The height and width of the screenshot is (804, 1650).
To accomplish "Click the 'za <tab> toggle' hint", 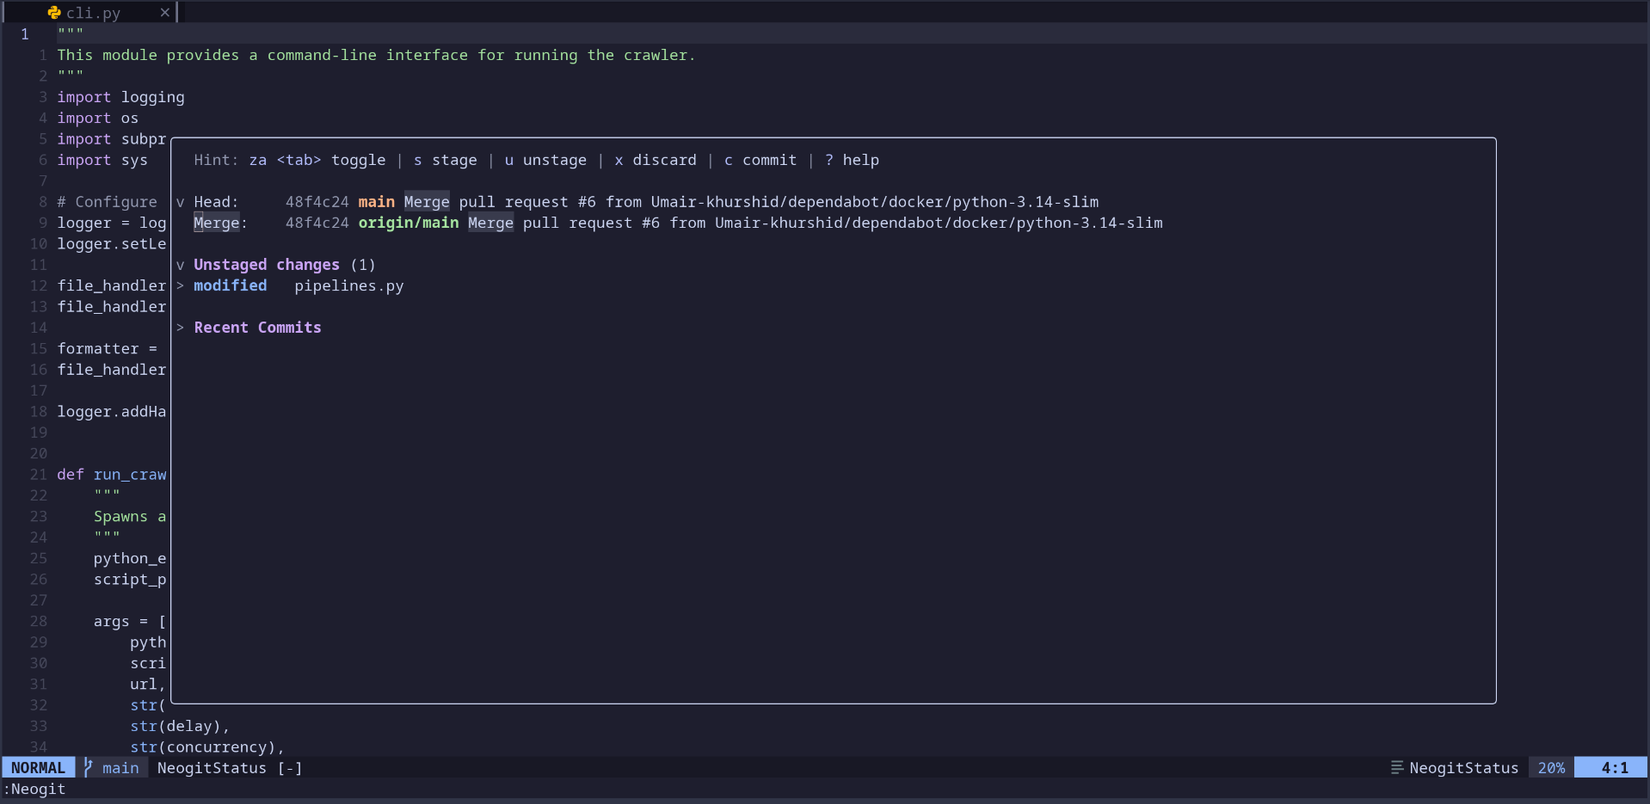I will click(317, 160).
